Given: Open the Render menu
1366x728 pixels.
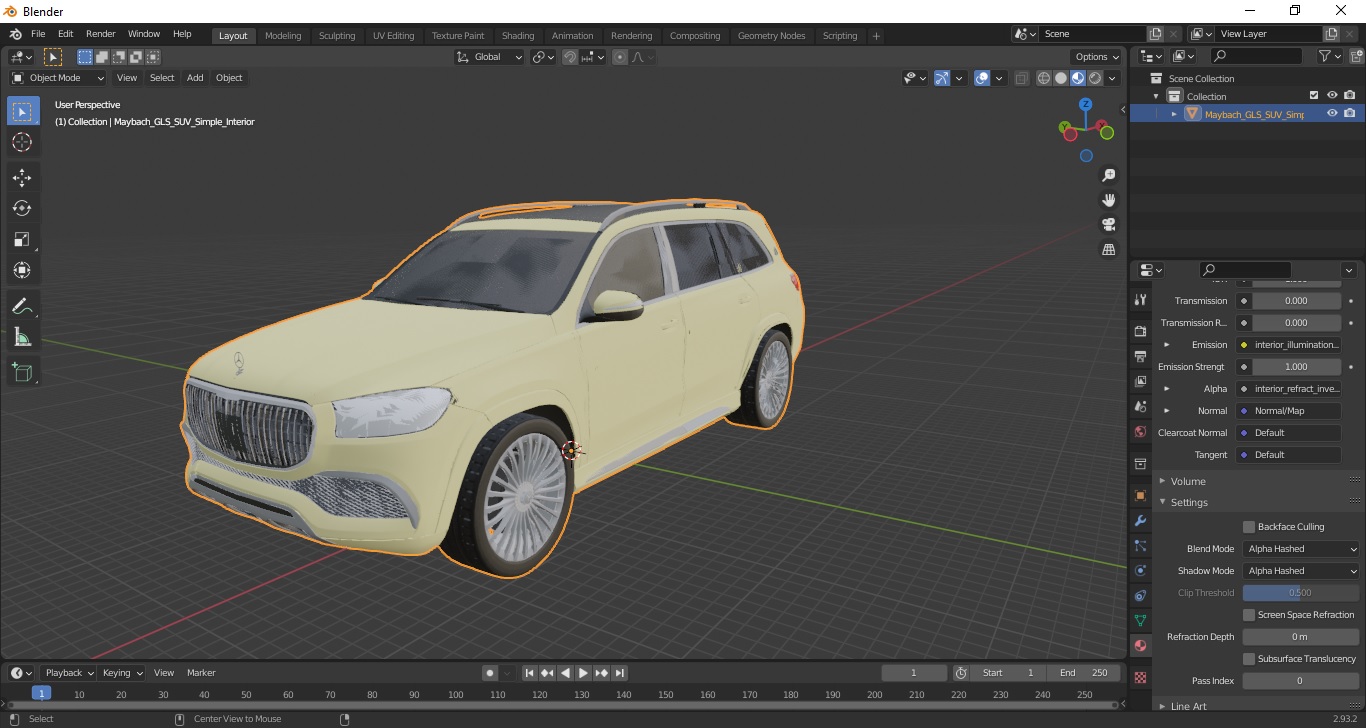Looking at the screenshot, I should point(101,34).
